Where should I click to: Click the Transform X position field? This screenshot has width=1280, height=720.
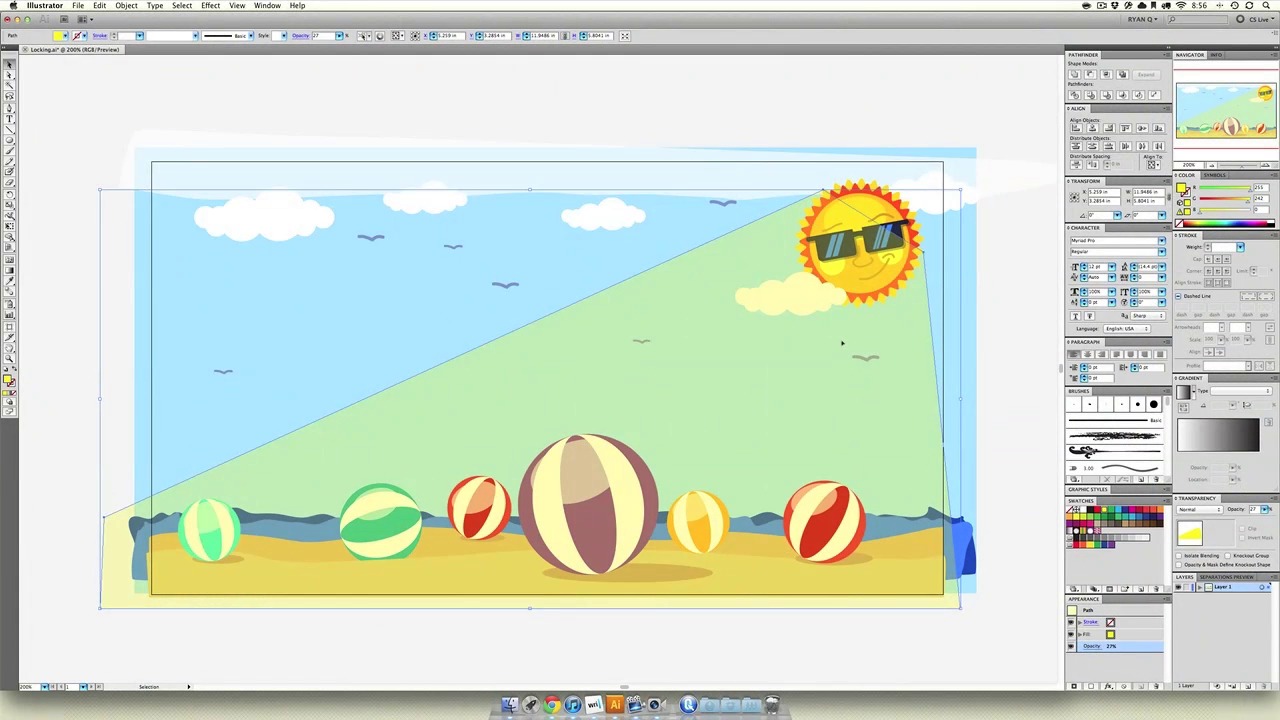1104,192
